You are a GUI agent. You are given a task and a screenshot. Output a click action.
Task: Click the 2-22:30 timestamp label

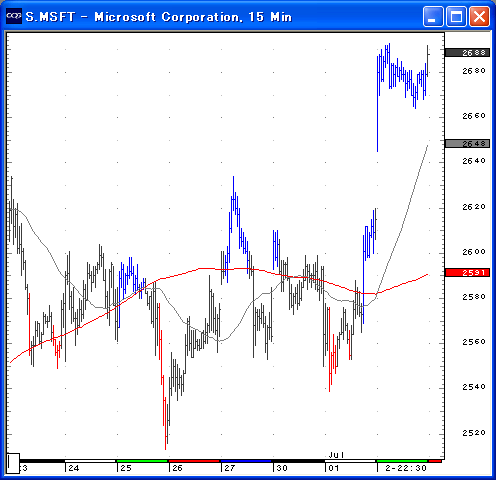(406, 468)
